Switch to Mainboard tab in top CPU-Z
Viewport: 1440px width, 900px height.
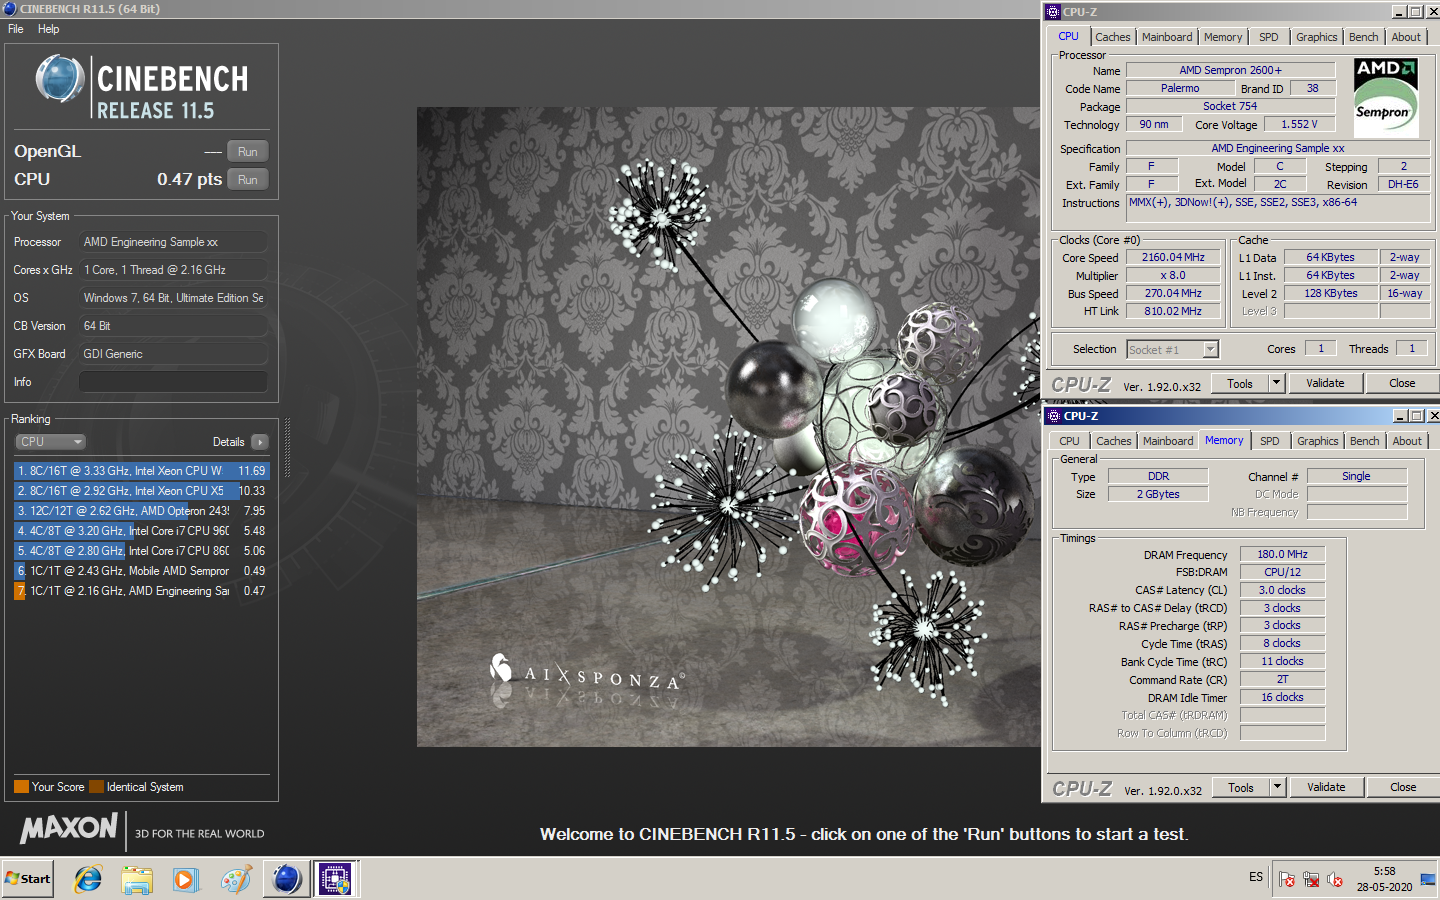coord(1167,37)
